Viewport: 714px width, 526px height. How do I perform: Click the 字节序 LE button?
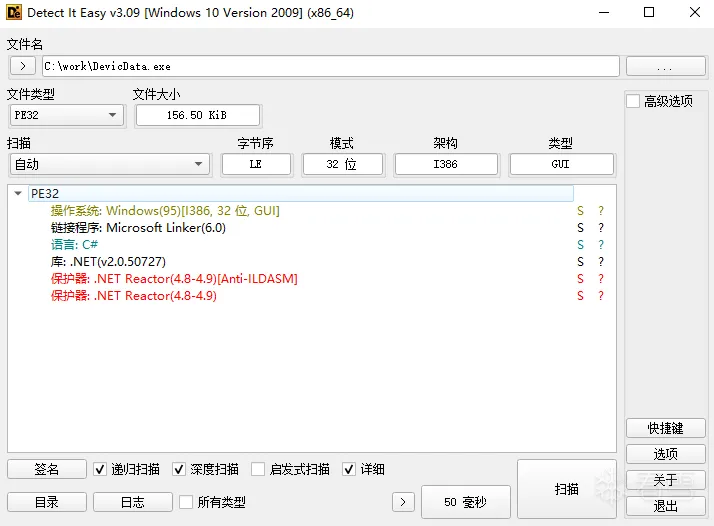coord(256,164)
